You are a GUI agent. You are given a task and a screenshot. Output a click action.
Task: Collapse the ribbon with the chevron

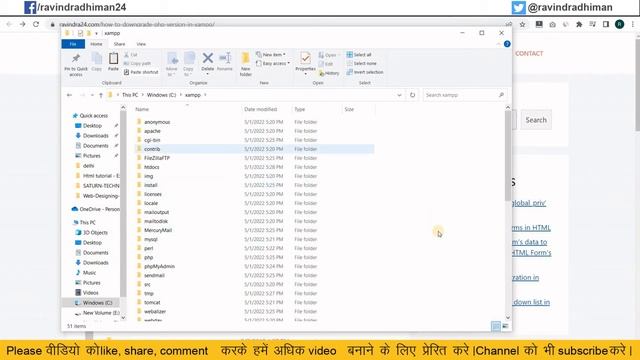(x=498, y=44)
